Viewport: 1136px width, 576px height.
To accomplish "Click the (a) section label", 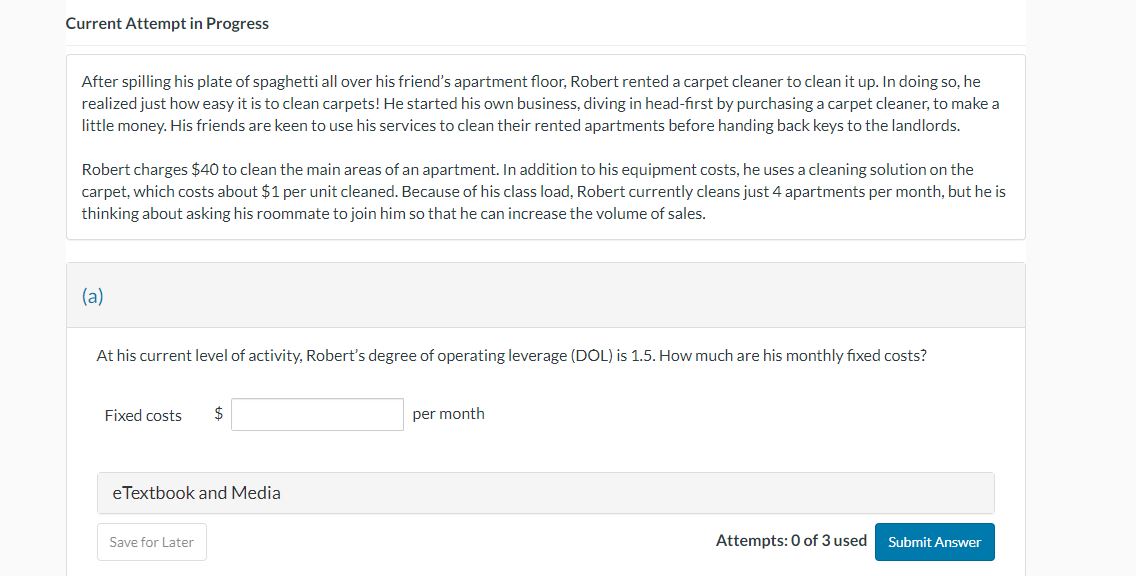I will pyautogui.click(x=93, y=295).
